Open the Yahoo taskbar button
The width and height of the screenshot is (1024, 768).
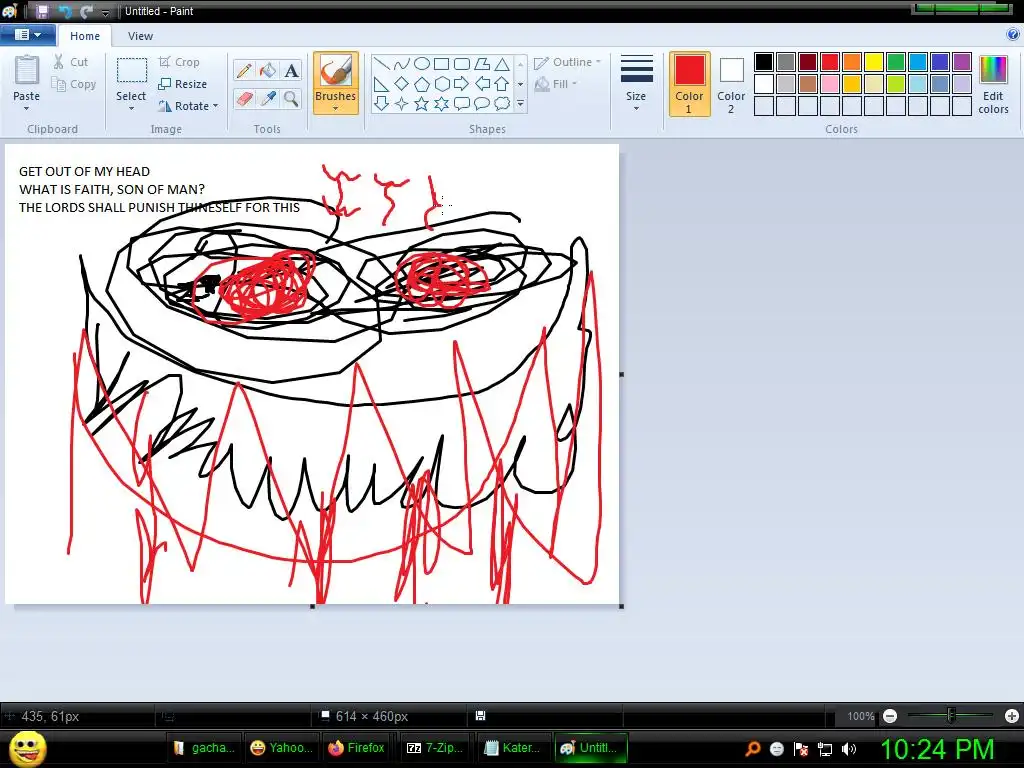pyautogui.click(x=281, y=748)
